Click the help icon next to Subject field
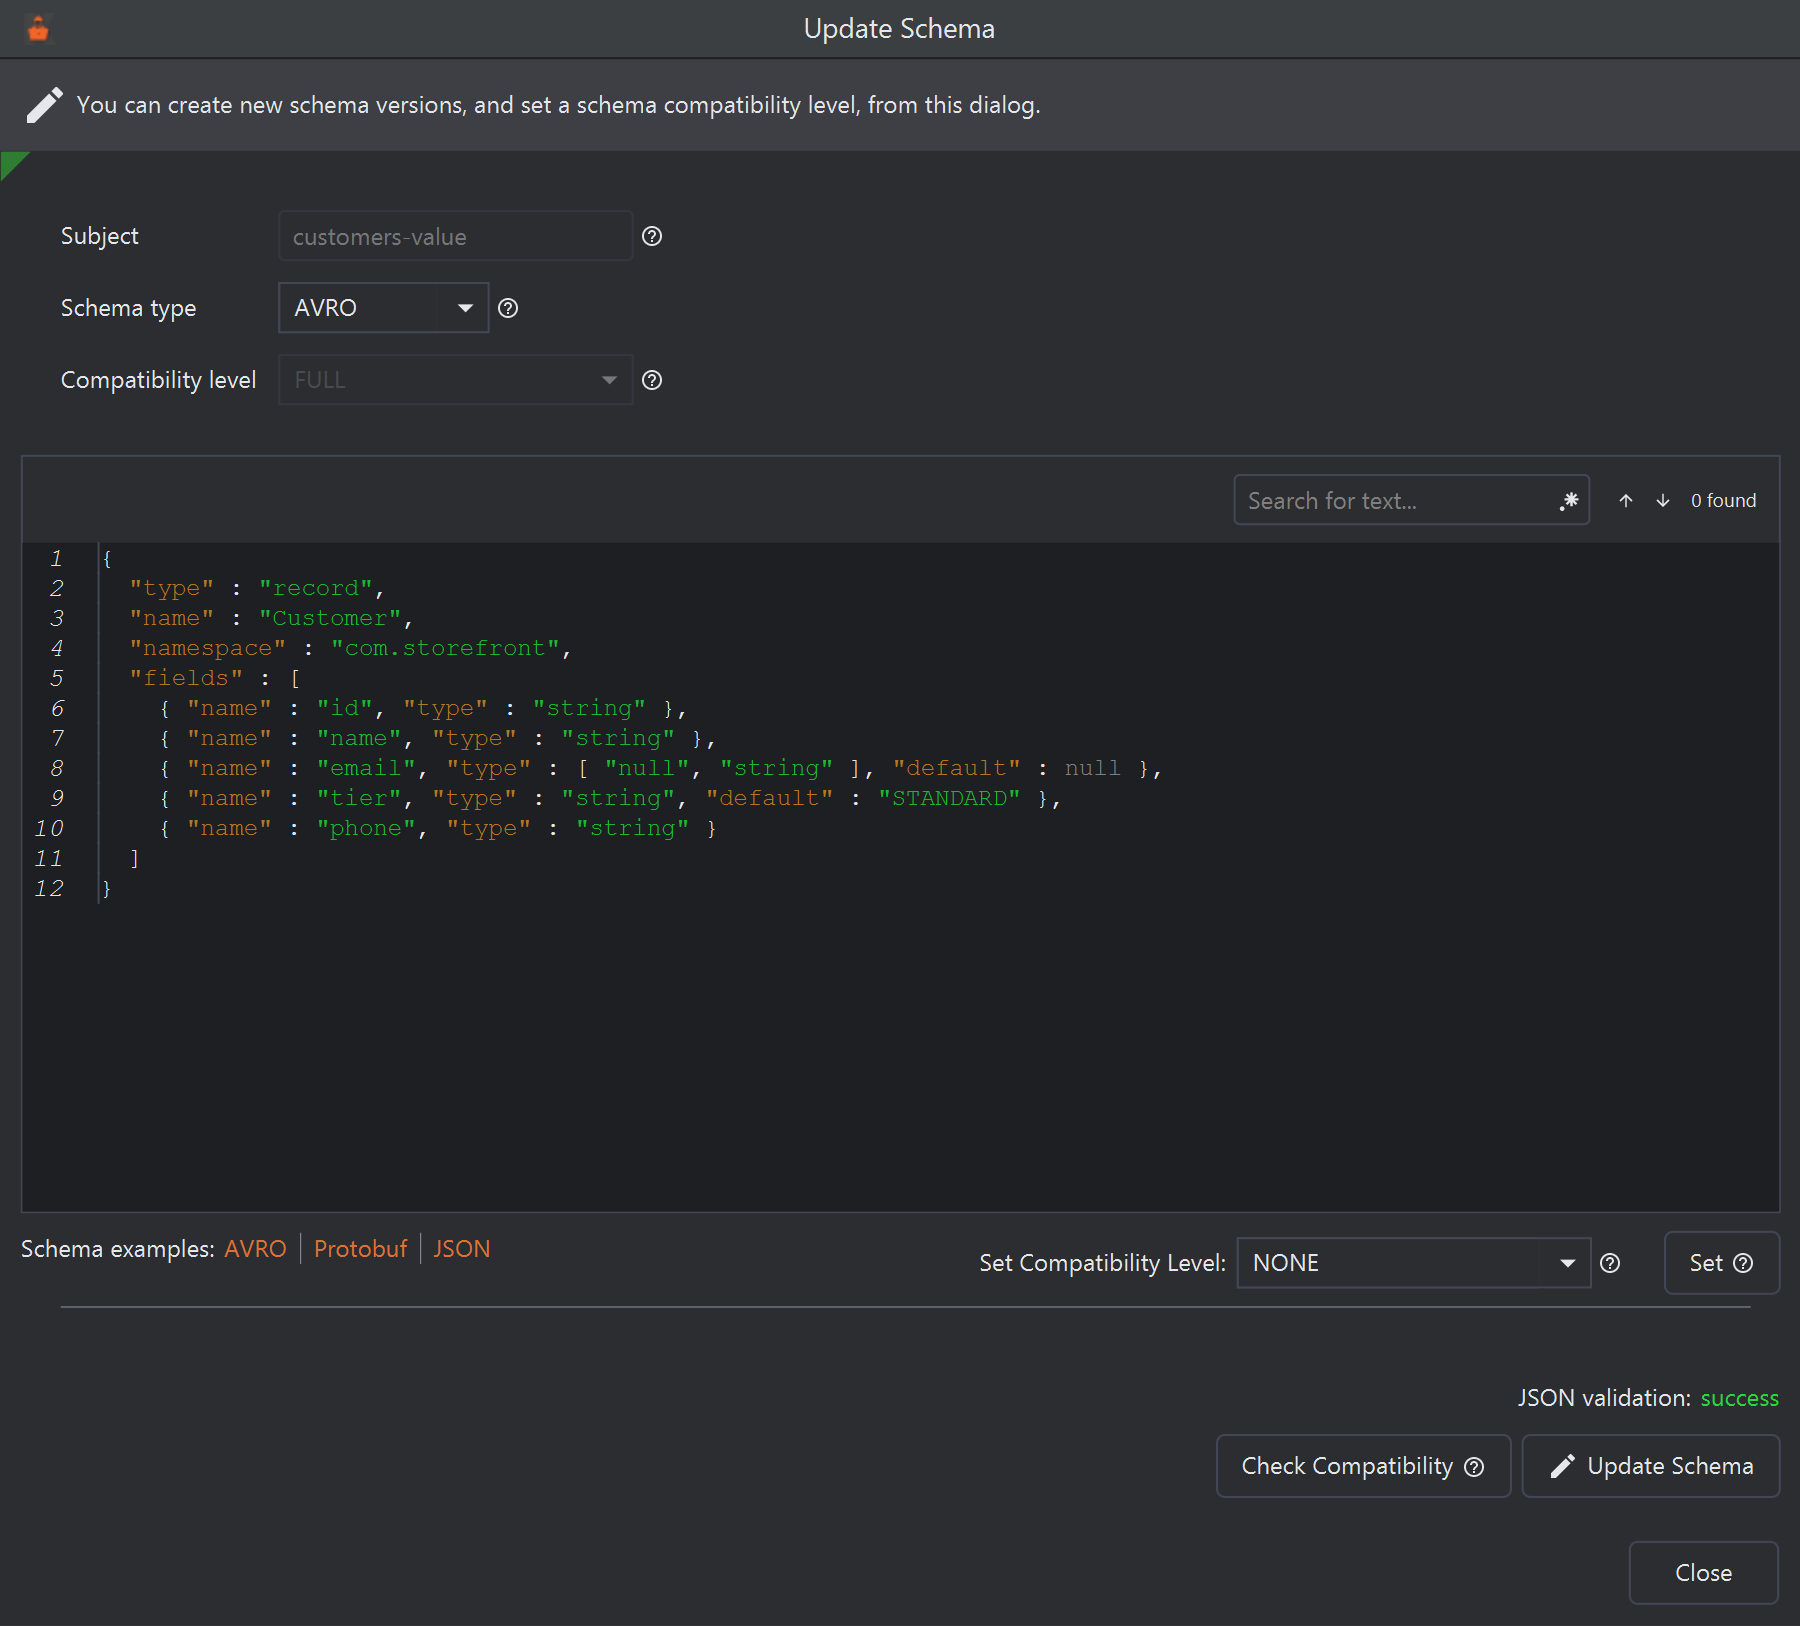Viewport: 1800px width, 1626px height. click(652, 236)
